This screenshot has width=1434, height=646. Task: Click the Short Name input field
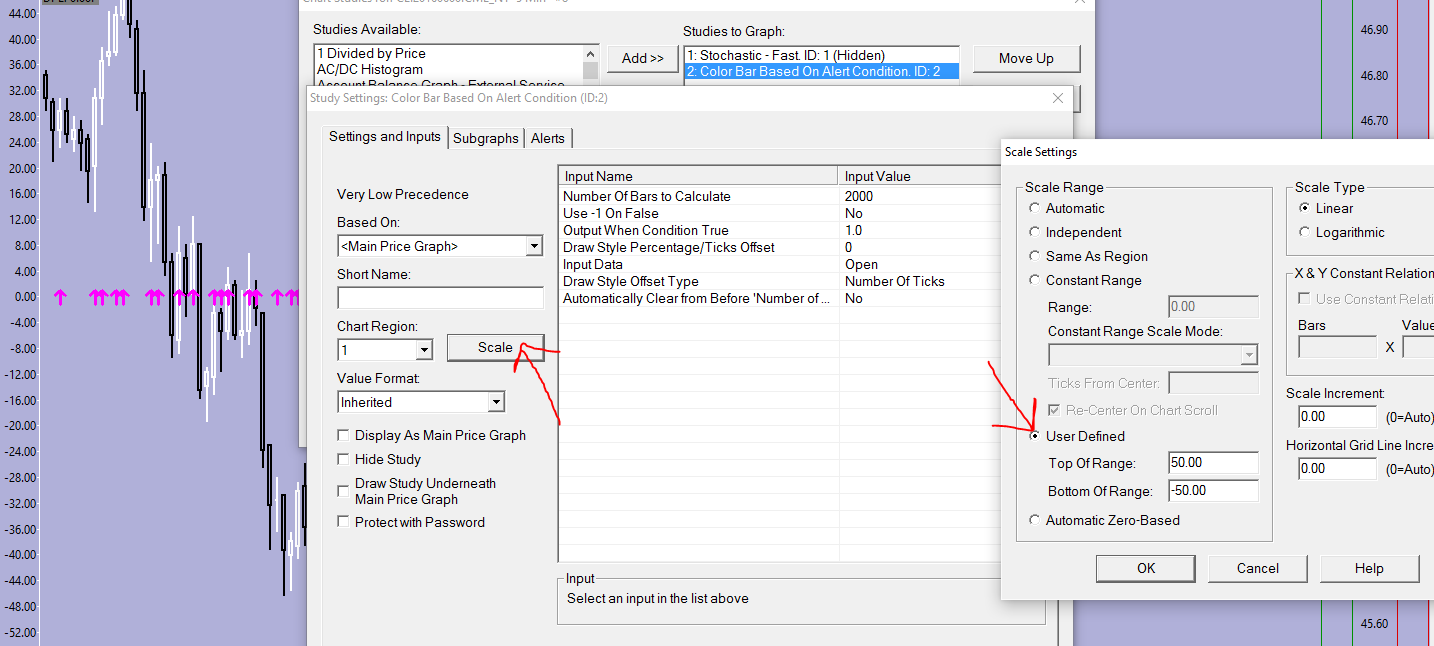pyautogui.click(x=441, y=298)
